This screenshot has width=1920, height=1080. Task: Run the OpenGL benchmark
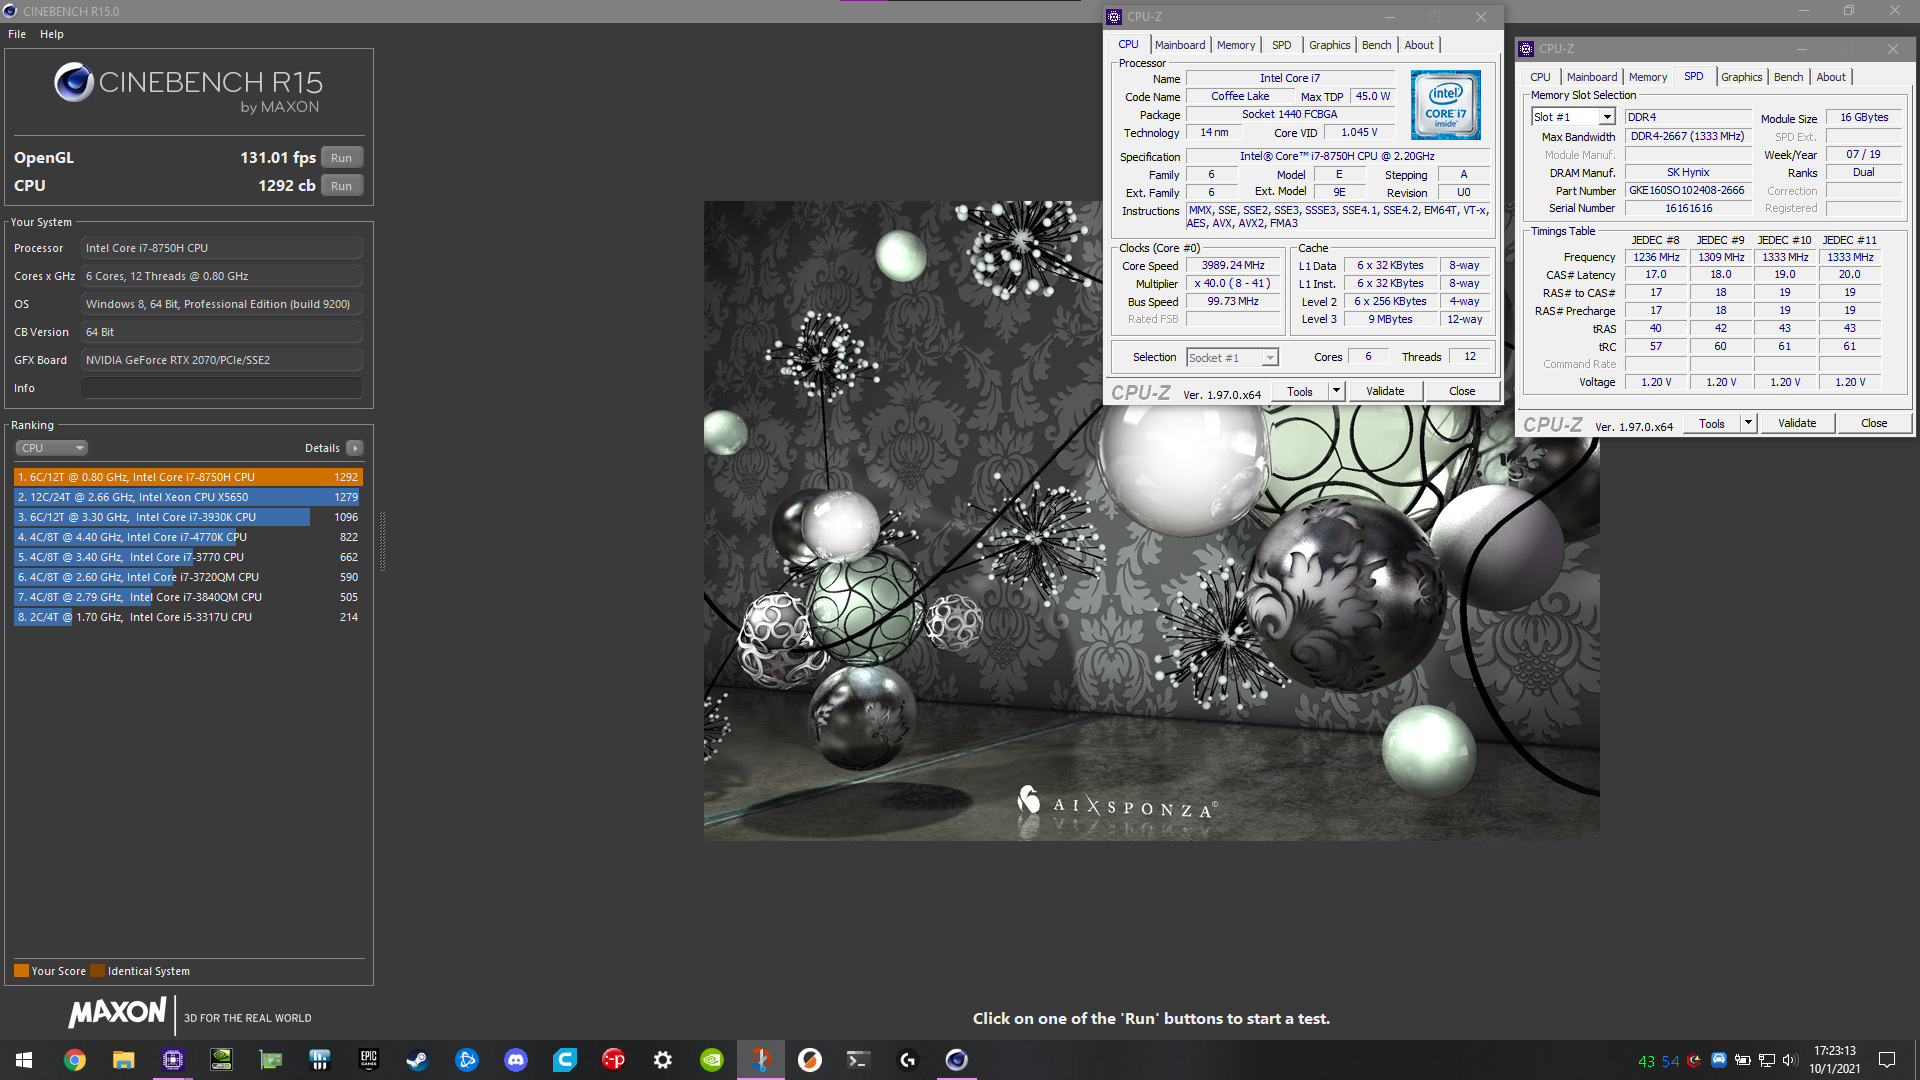pyautogui.click(x=342, y=158)
